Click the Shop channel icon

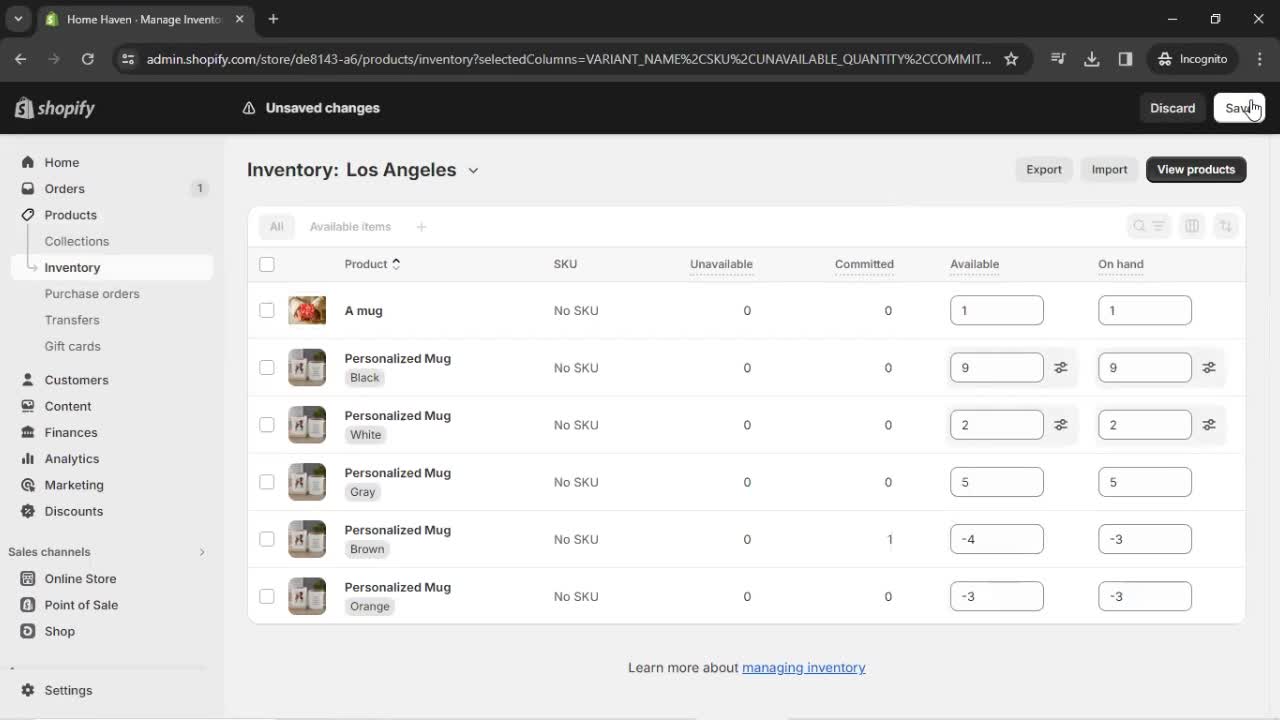coord(27,631)
